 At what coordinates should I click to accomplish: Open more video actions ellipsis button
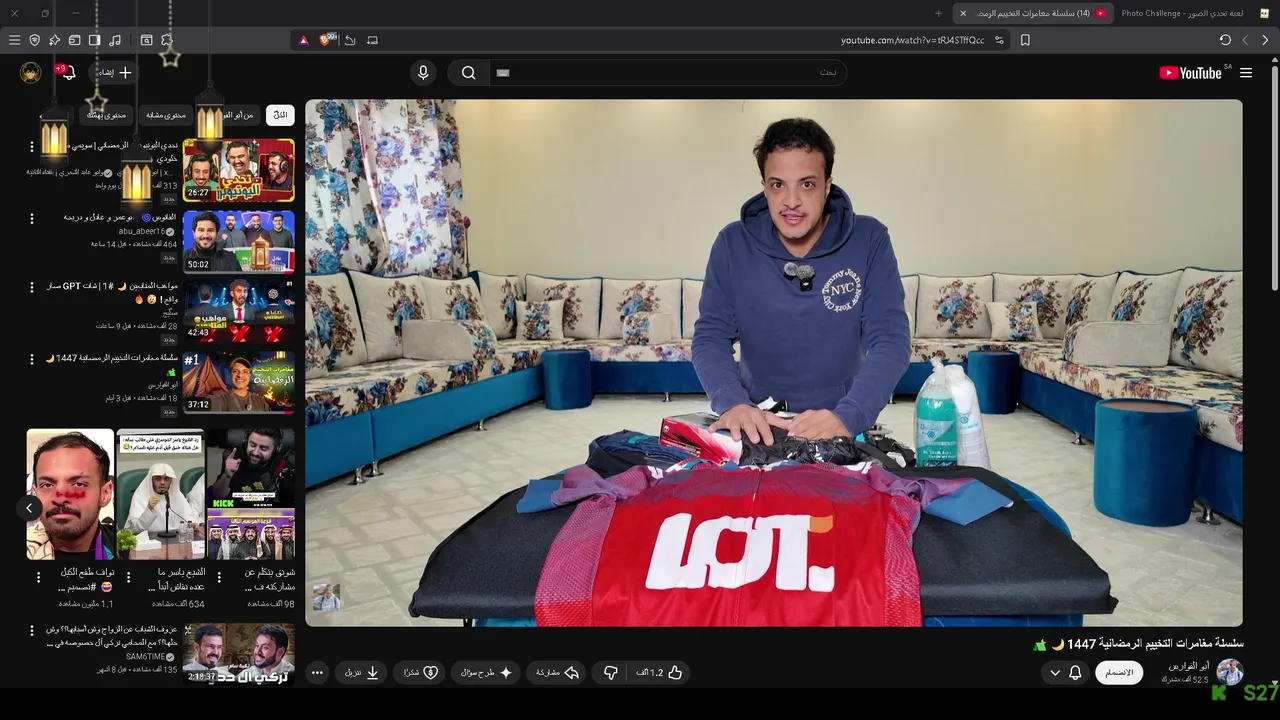pos(317,673)
